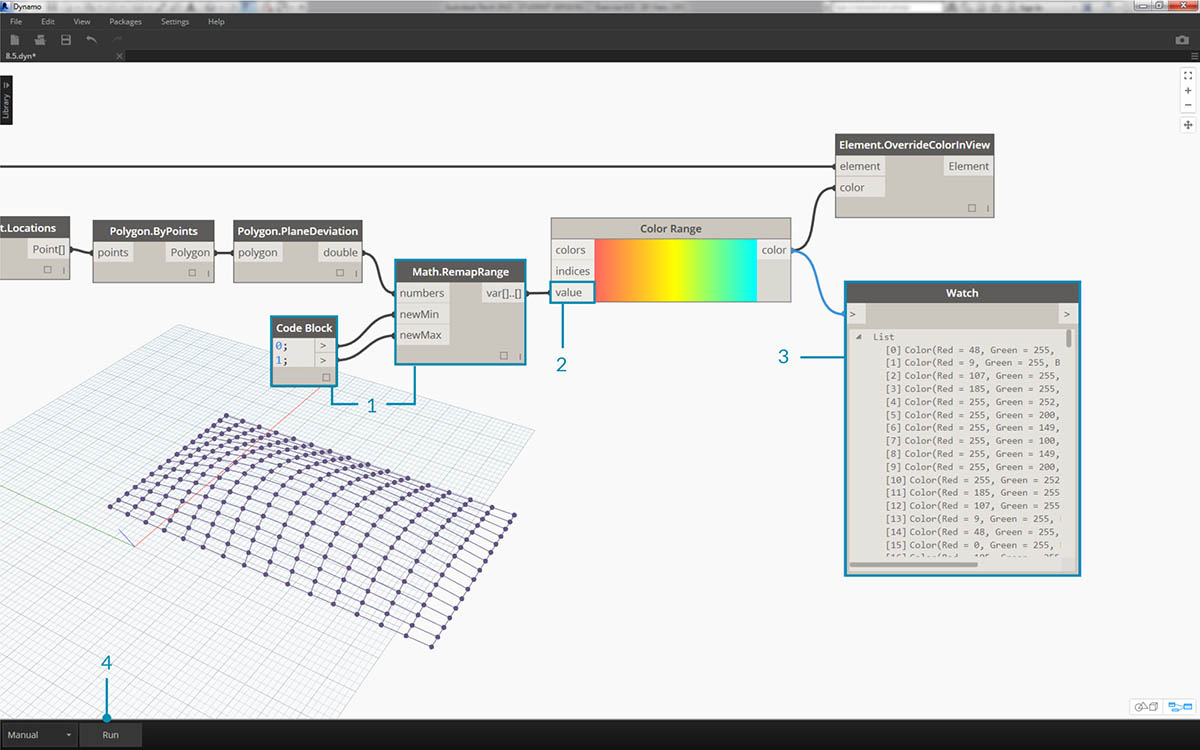Zoom out with the minus icon
This screenshot has height=750, width=1200.
click(x=1188, y=105)
